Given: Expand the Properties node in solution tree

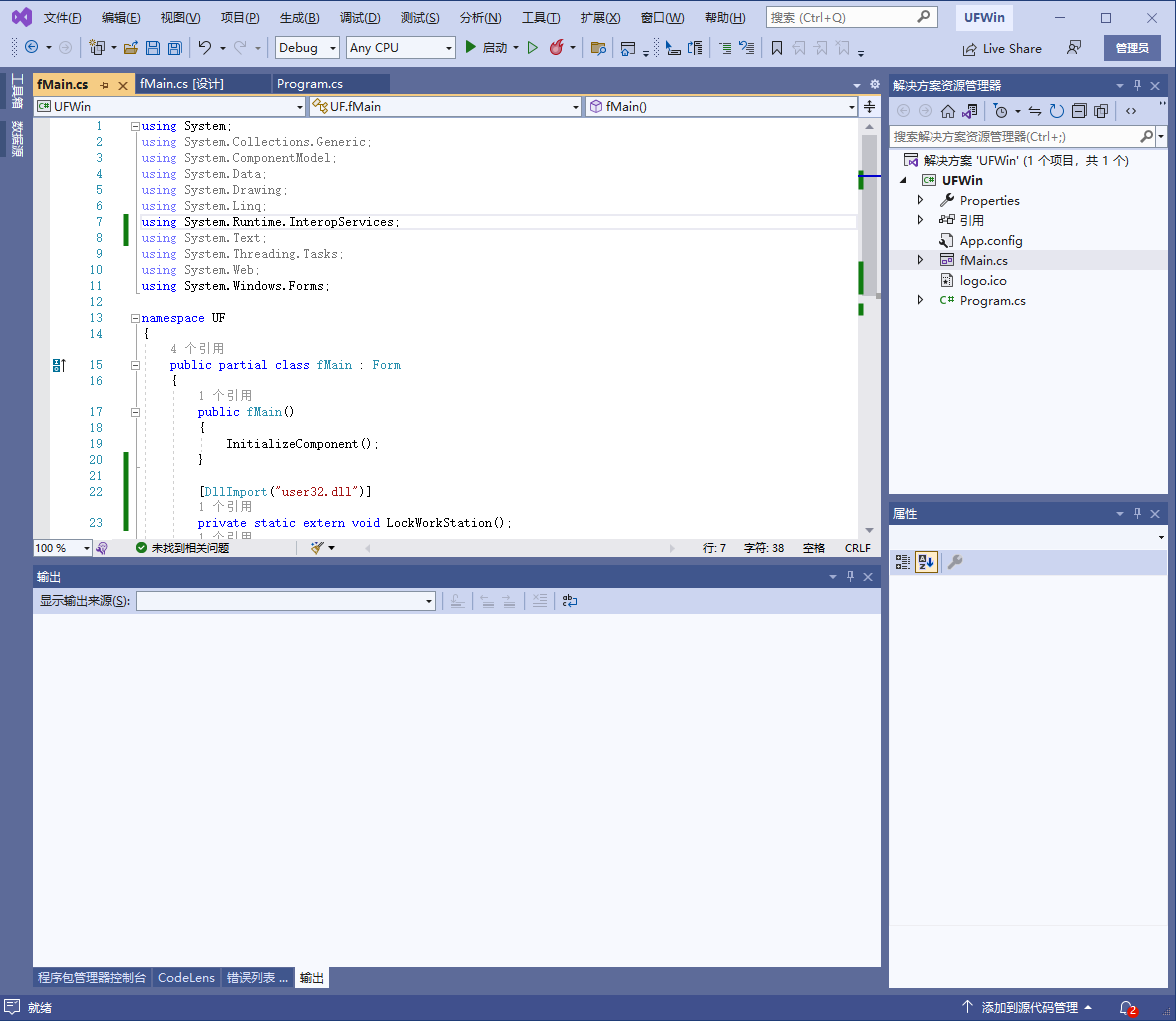Looking at the screenshot, I should point(920,200).
